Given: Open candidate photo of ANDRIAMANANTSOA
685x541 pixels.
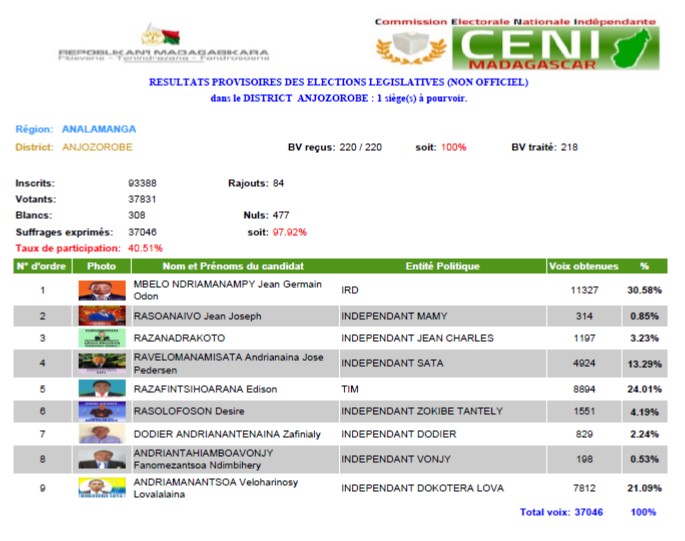Looking at the screenshot, I should 102,488.
